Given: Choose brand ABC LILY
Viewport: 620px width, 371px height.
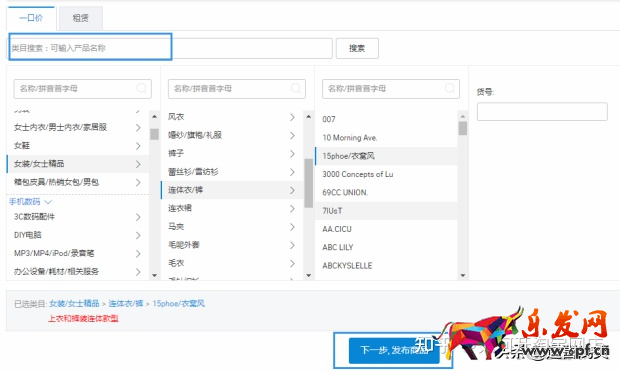Looking at the screenshot, I should pyautogui.click(x=386, y=247).
